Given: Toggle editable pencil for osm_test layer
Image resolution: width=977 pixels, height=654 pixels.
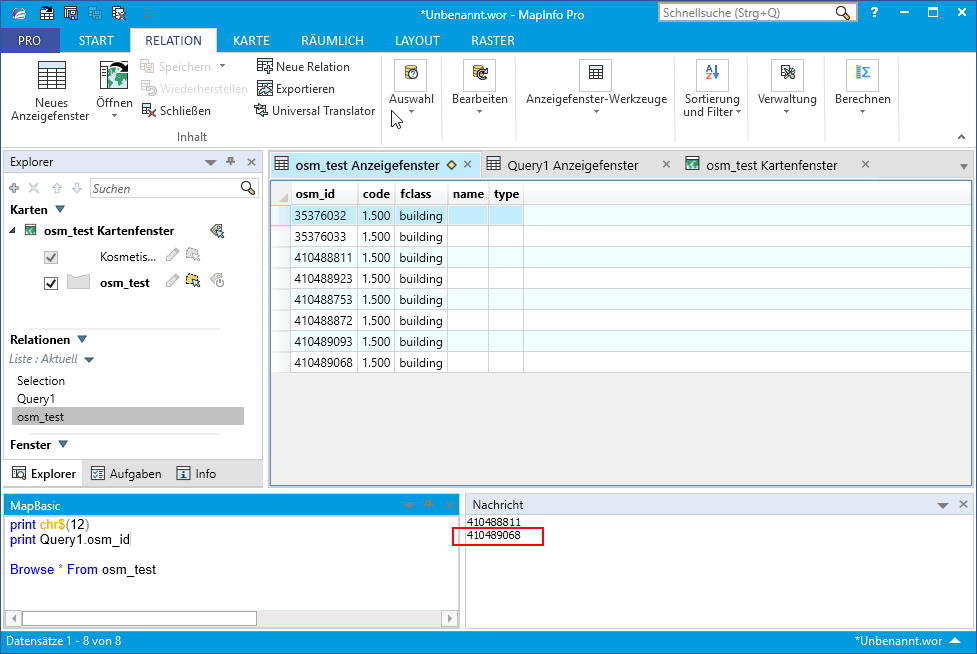Looking at the screenshot, I should point(173,282).
